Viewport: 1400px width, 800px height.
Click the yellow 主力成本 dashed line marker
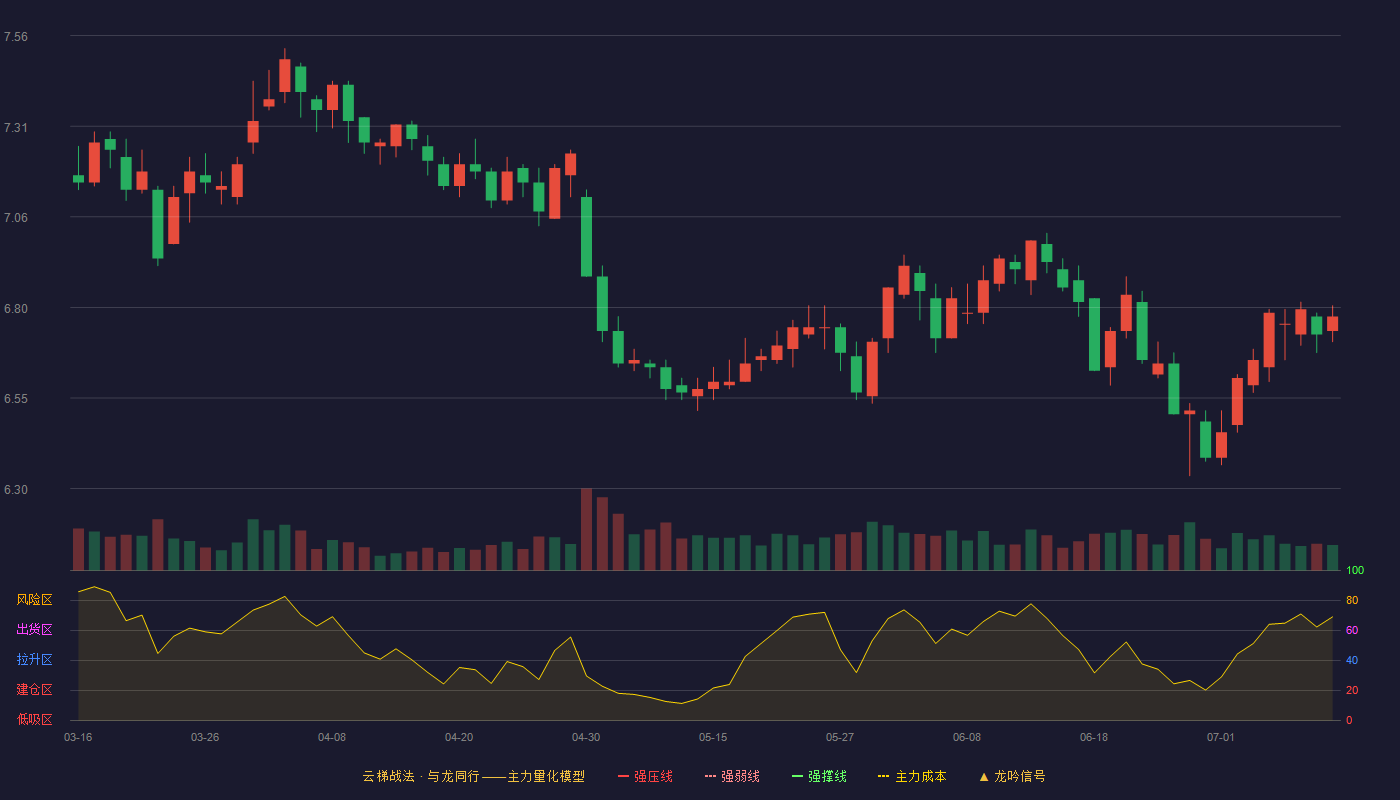click(884, 776)
